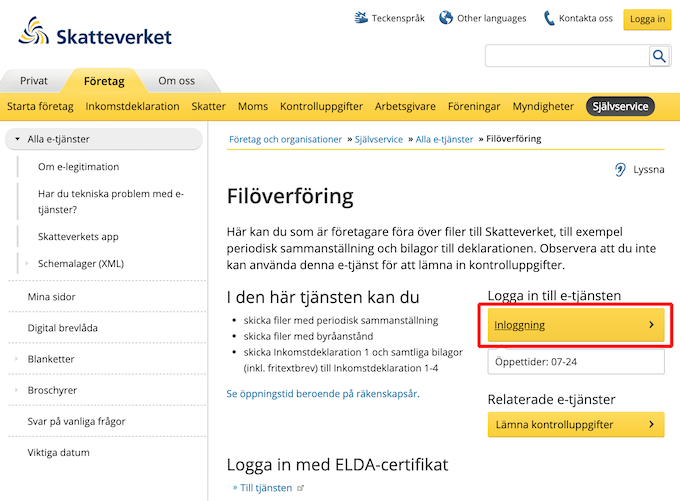The height and width of the screenshot is (501, 680).
Task: Follow the Se öppningstid beroende på räkenskapsår link
Action: (323, 393)
